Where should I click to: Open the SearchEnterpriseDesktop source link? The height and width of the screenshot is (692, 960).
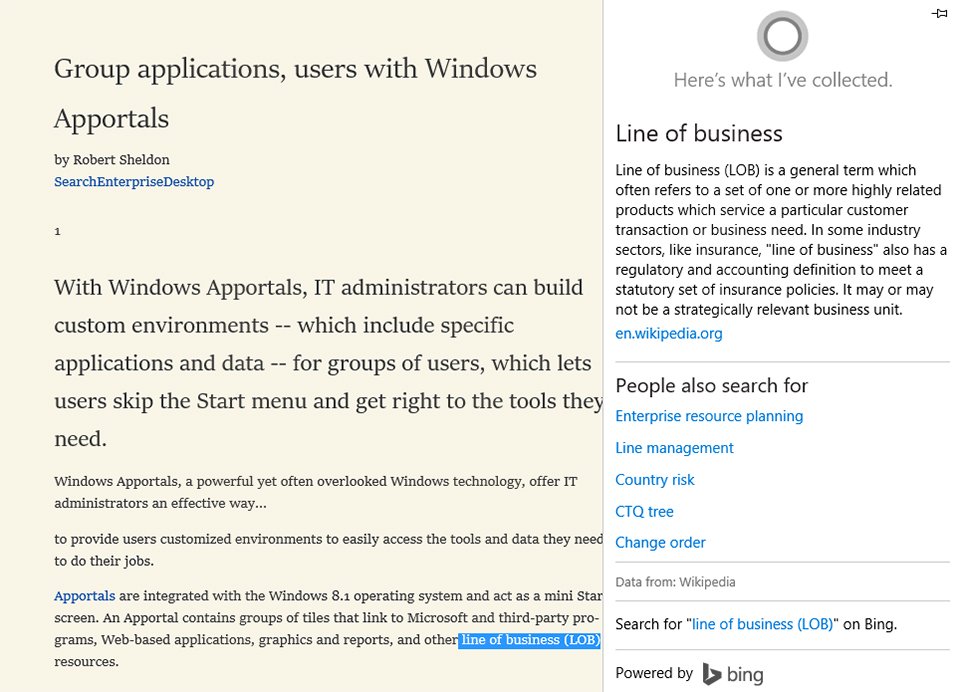[x=134, y=182]
